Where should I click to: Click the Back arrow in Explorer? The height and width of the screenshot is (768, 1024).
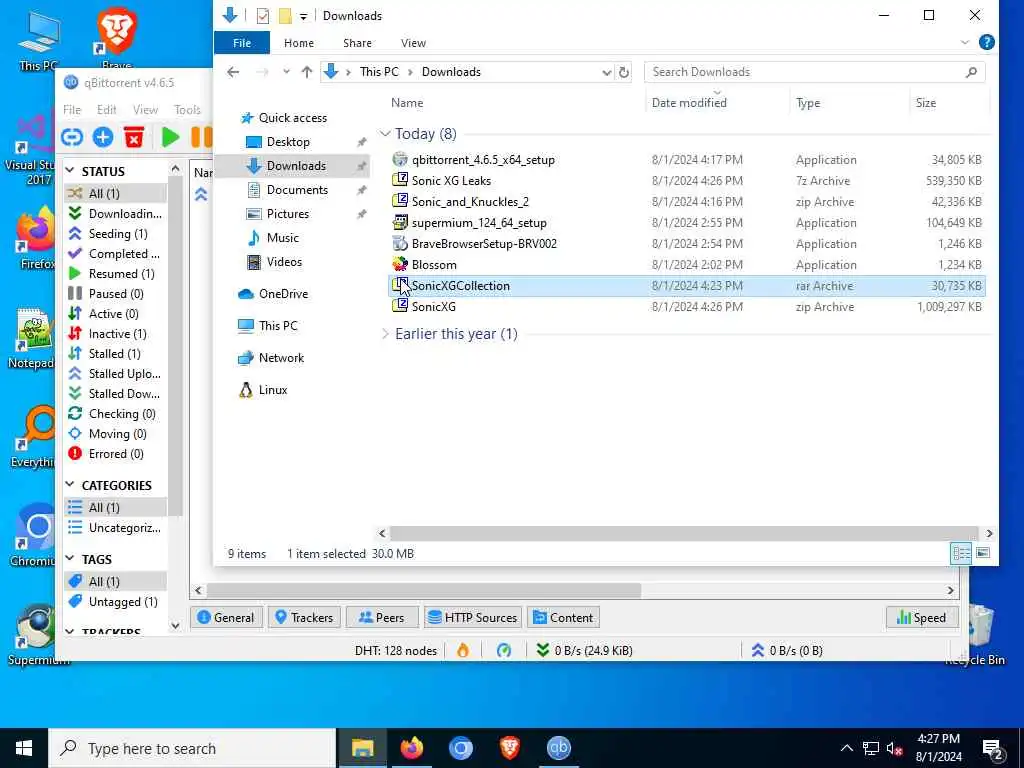coord(233,72)
